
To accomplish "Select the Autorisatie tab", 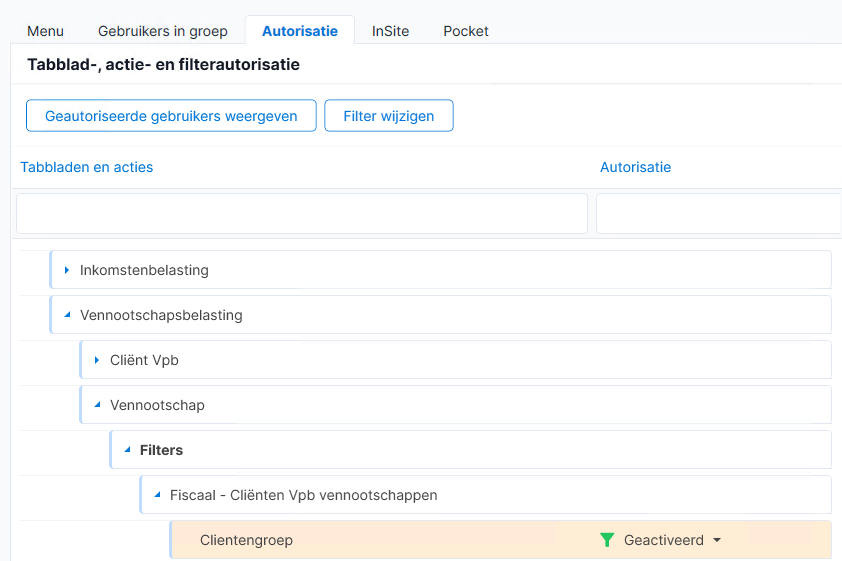I will 300,31.
